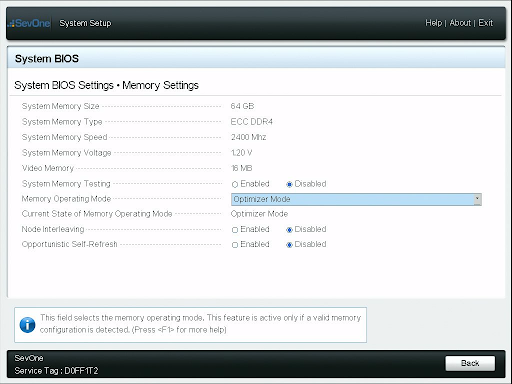Click the Opportunistic Self-Refresh label
512x384 pixels.
(x=69, y=244)
